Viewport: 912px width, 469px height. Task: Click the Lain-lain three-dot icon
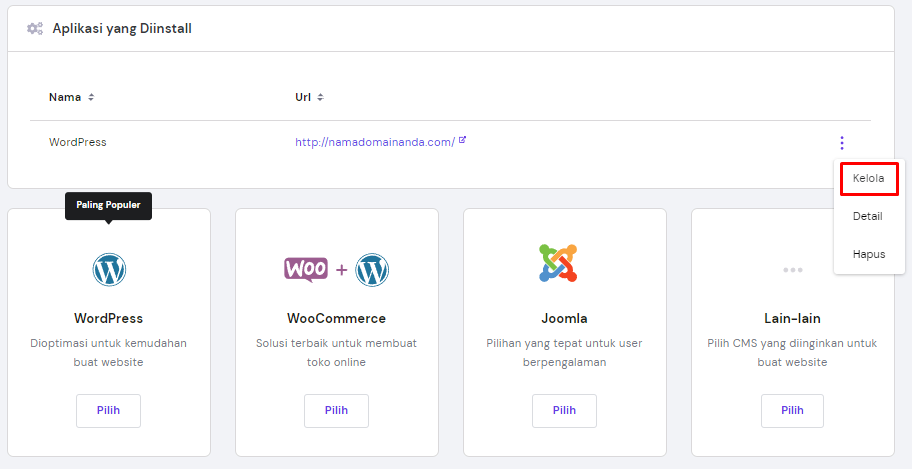[x=793, y=270]
